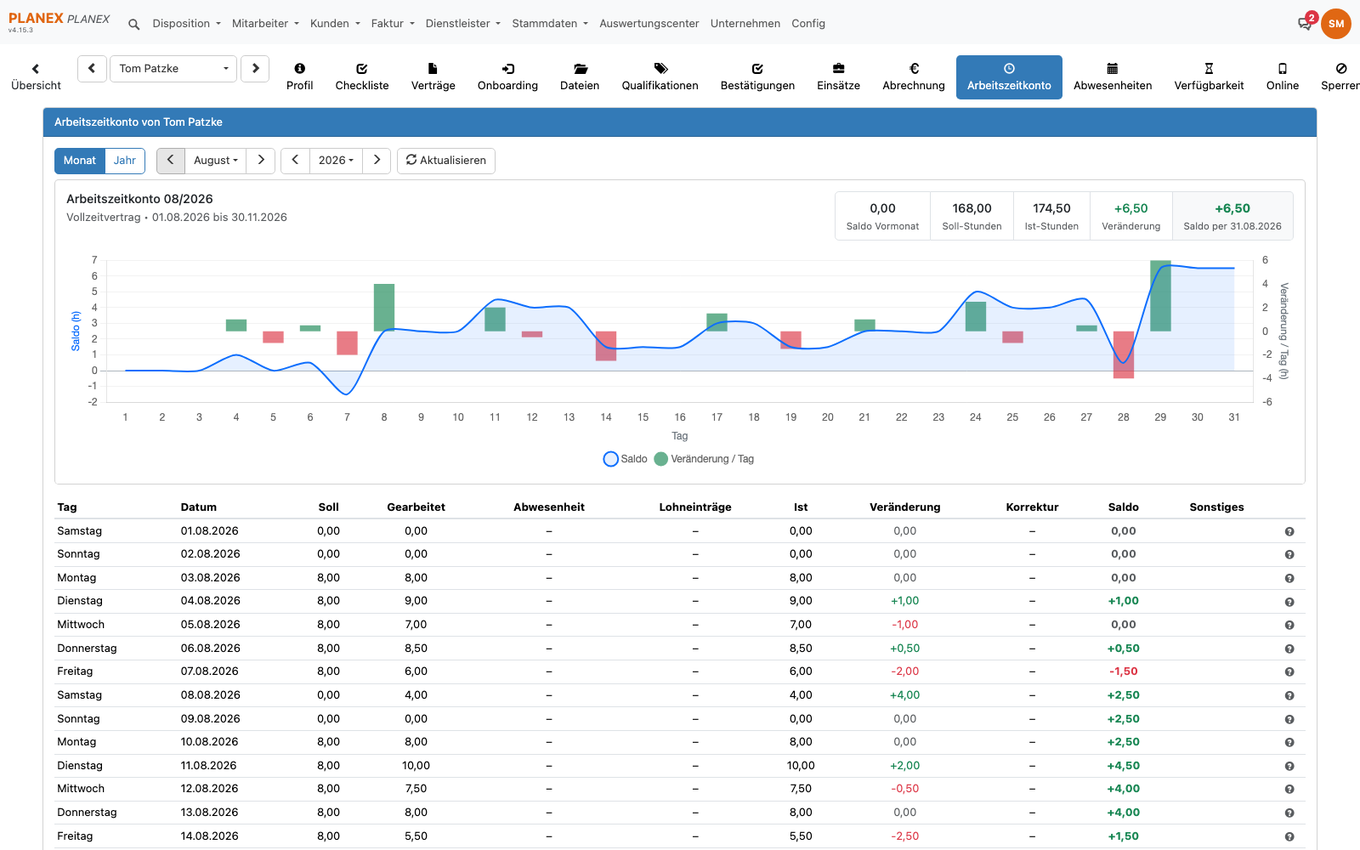Show help for the 07.08.2026 row
This screenshot has width=1360, height=850.
click(1290, 672)
